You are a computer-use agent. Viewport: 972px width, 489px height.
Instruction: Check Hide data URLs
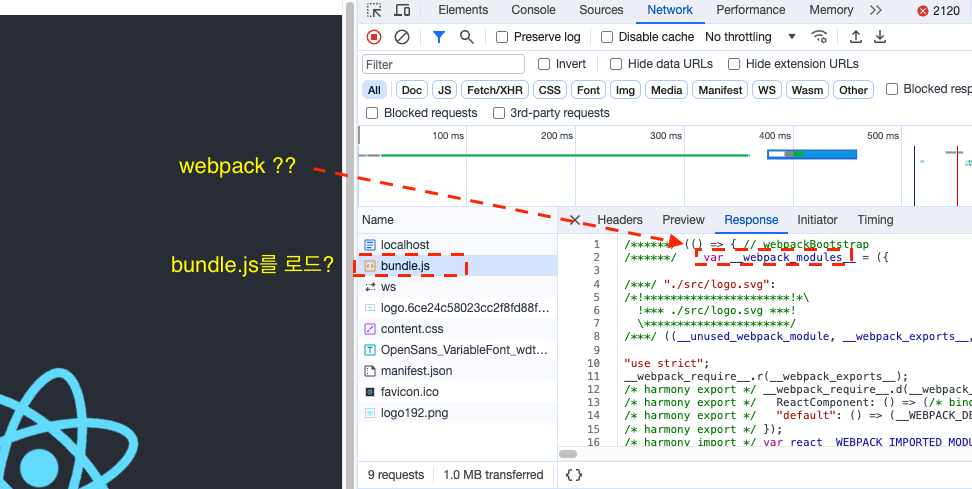[x=616, y=64]
